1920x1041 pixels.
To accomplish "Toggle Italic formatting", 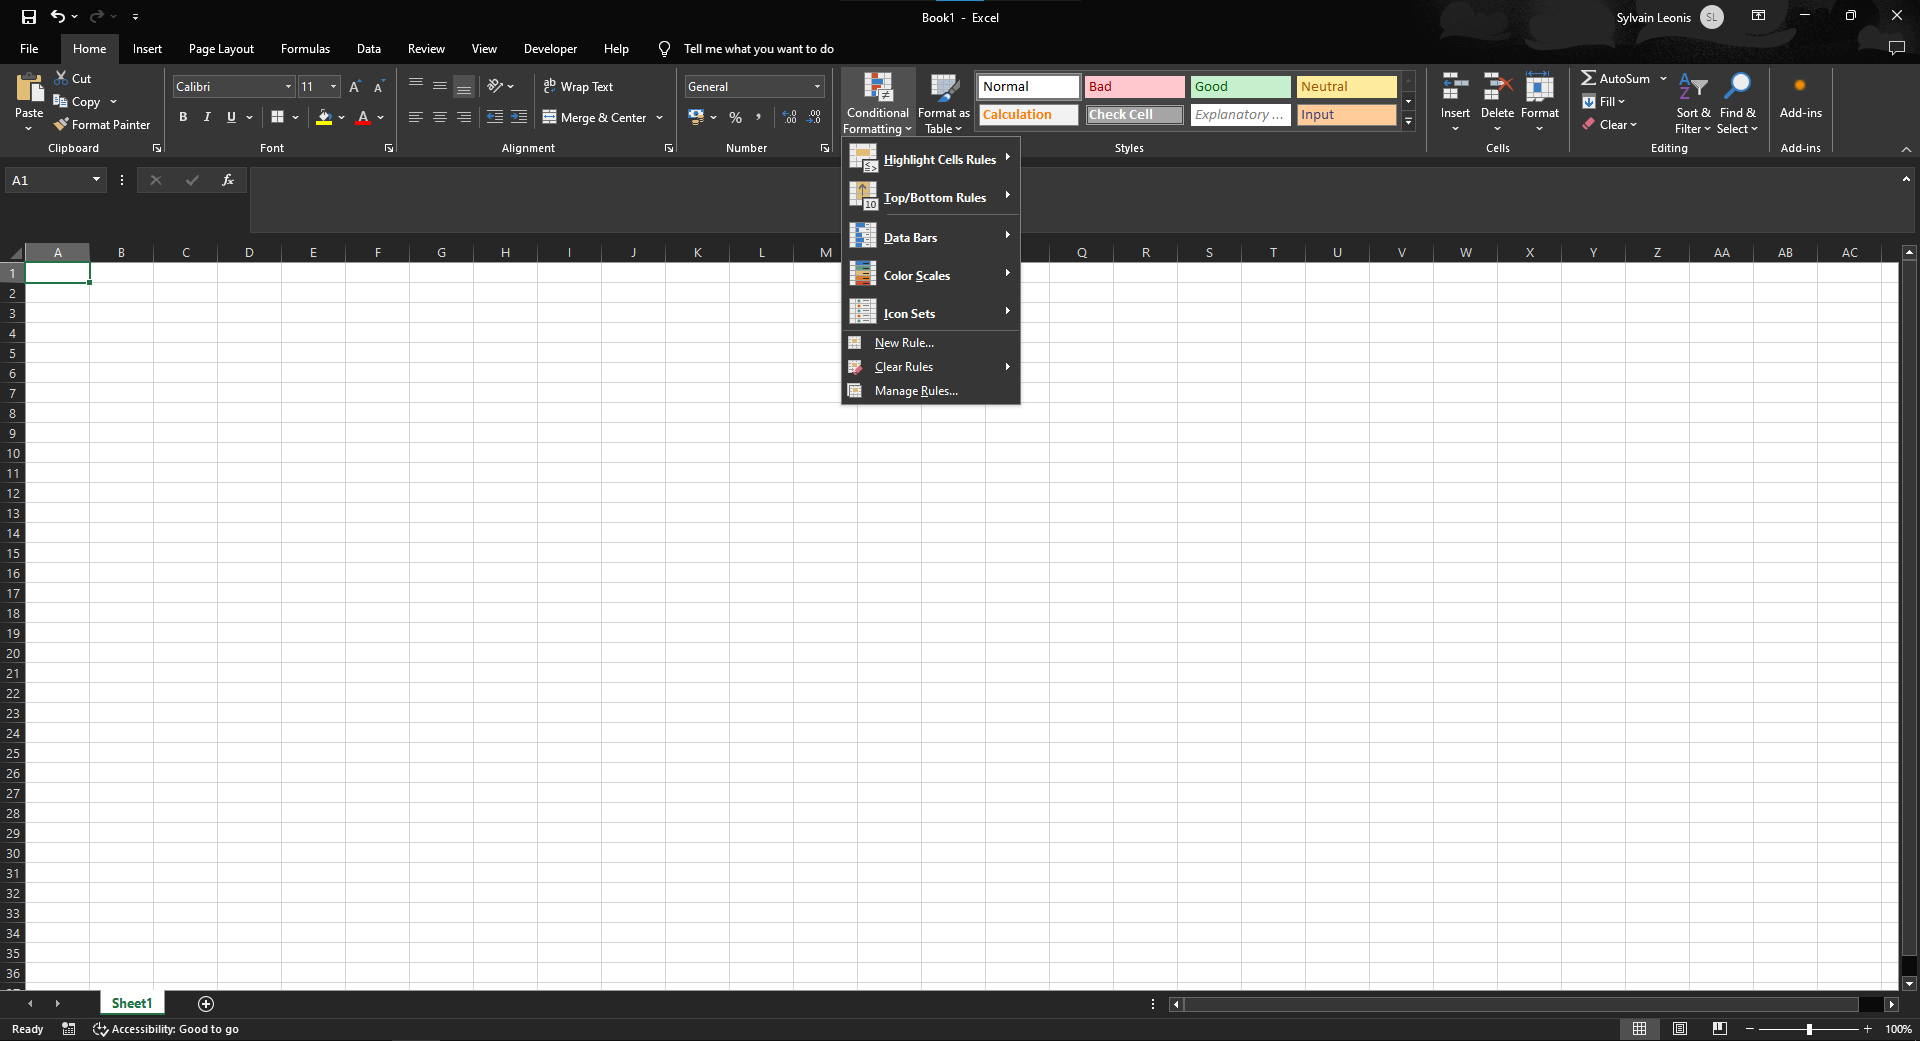I will pyautogui.click(x=207, y=117).
